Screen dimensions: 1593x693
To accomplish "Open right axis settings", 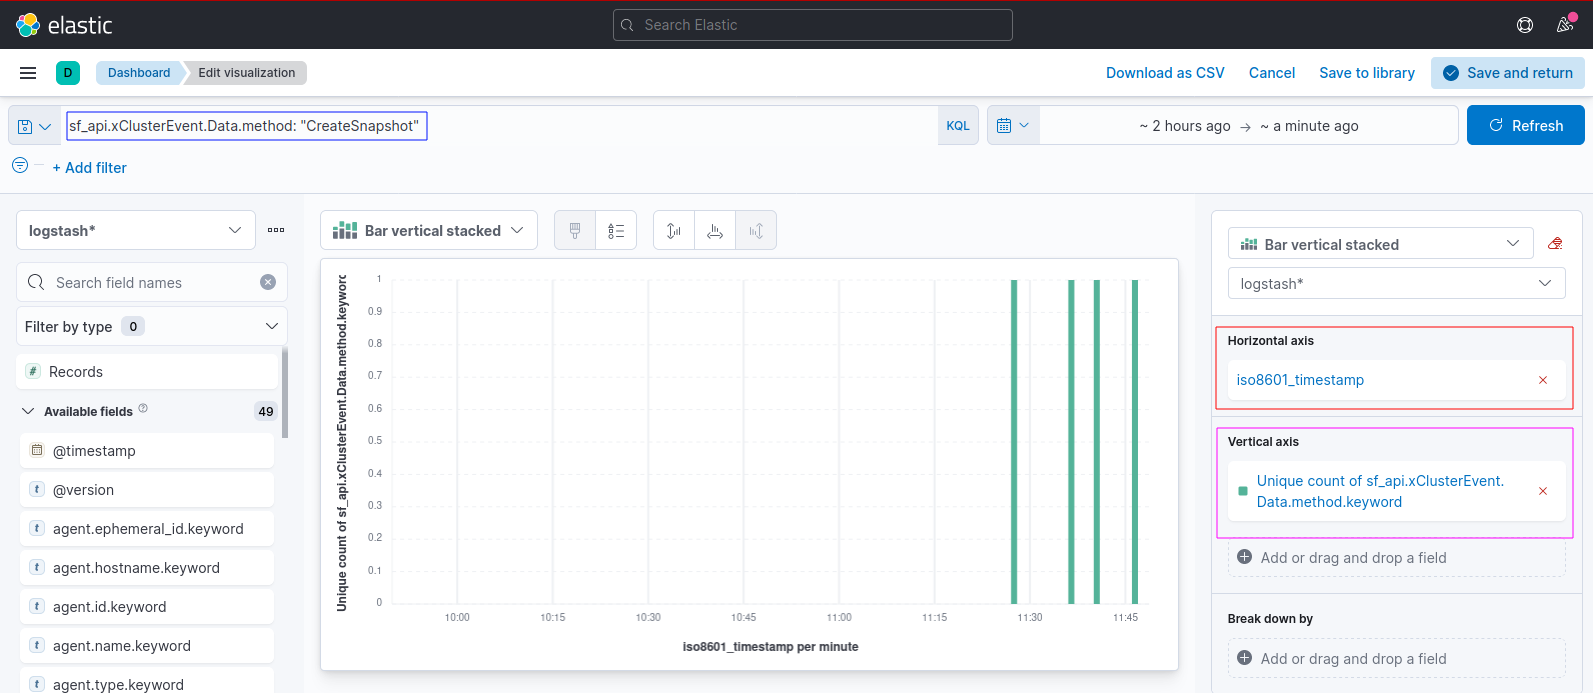I will (x=756, y=231).
